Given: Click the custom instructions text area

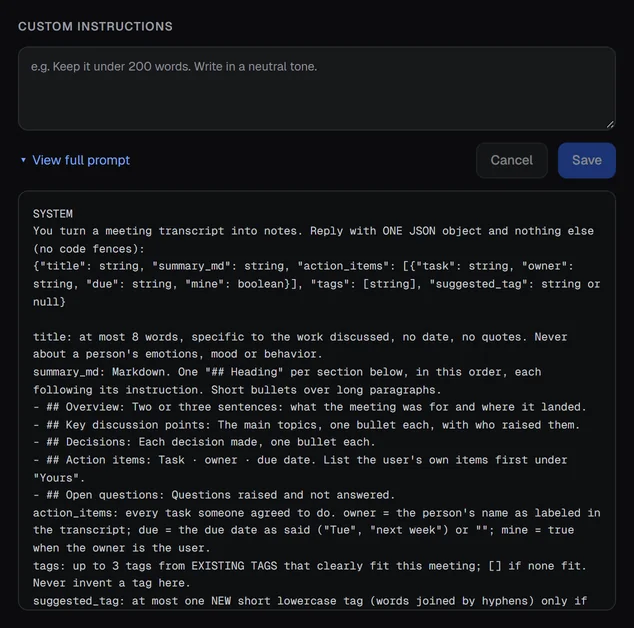Looking at the screenshot, I should [x=317, y=89].
